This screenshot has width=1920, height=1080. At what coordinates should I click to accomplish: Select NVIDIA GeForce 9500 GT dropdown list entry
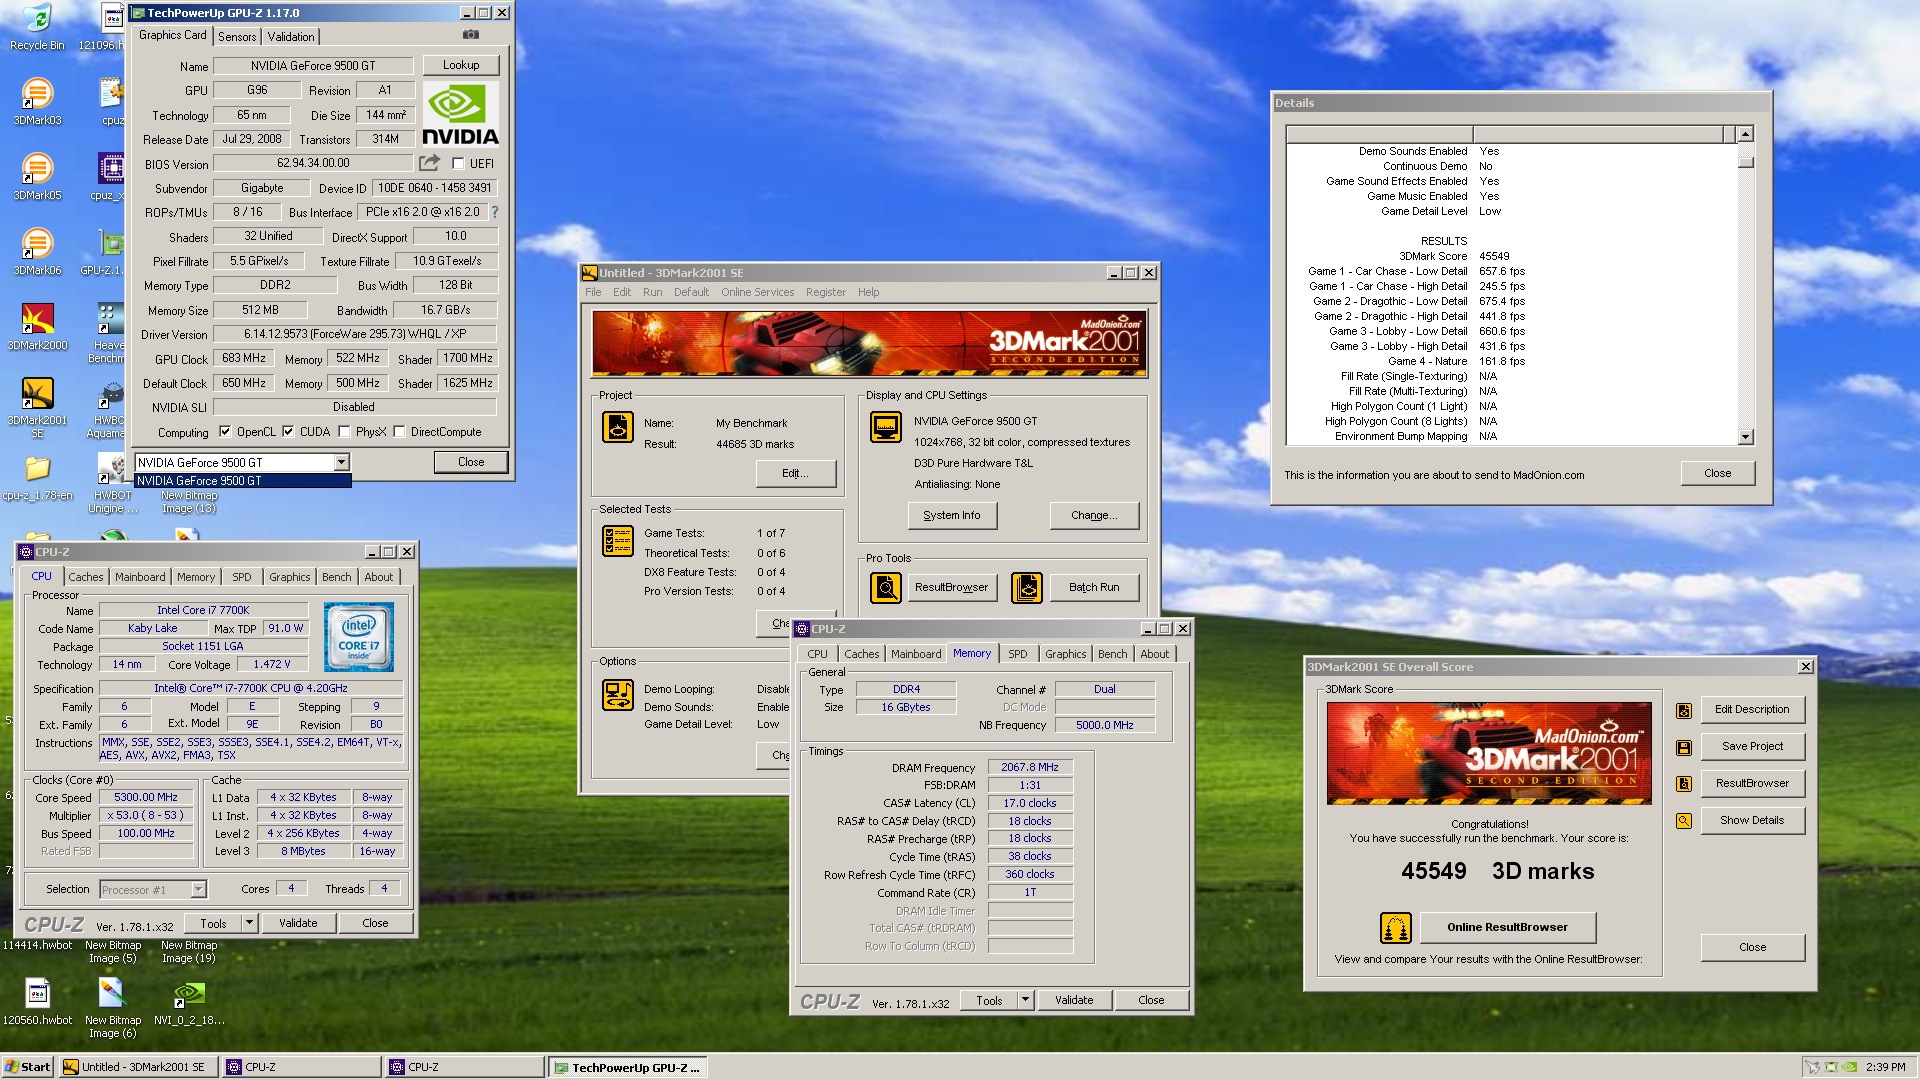pyautogui.click(x=243, y=481)
